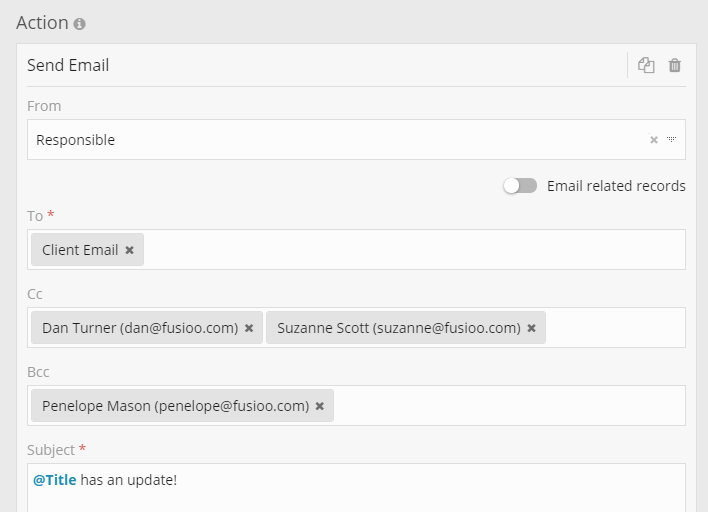Click the Responsible value in From
Screen dimensions: 708x512
(x=76, y=140)
